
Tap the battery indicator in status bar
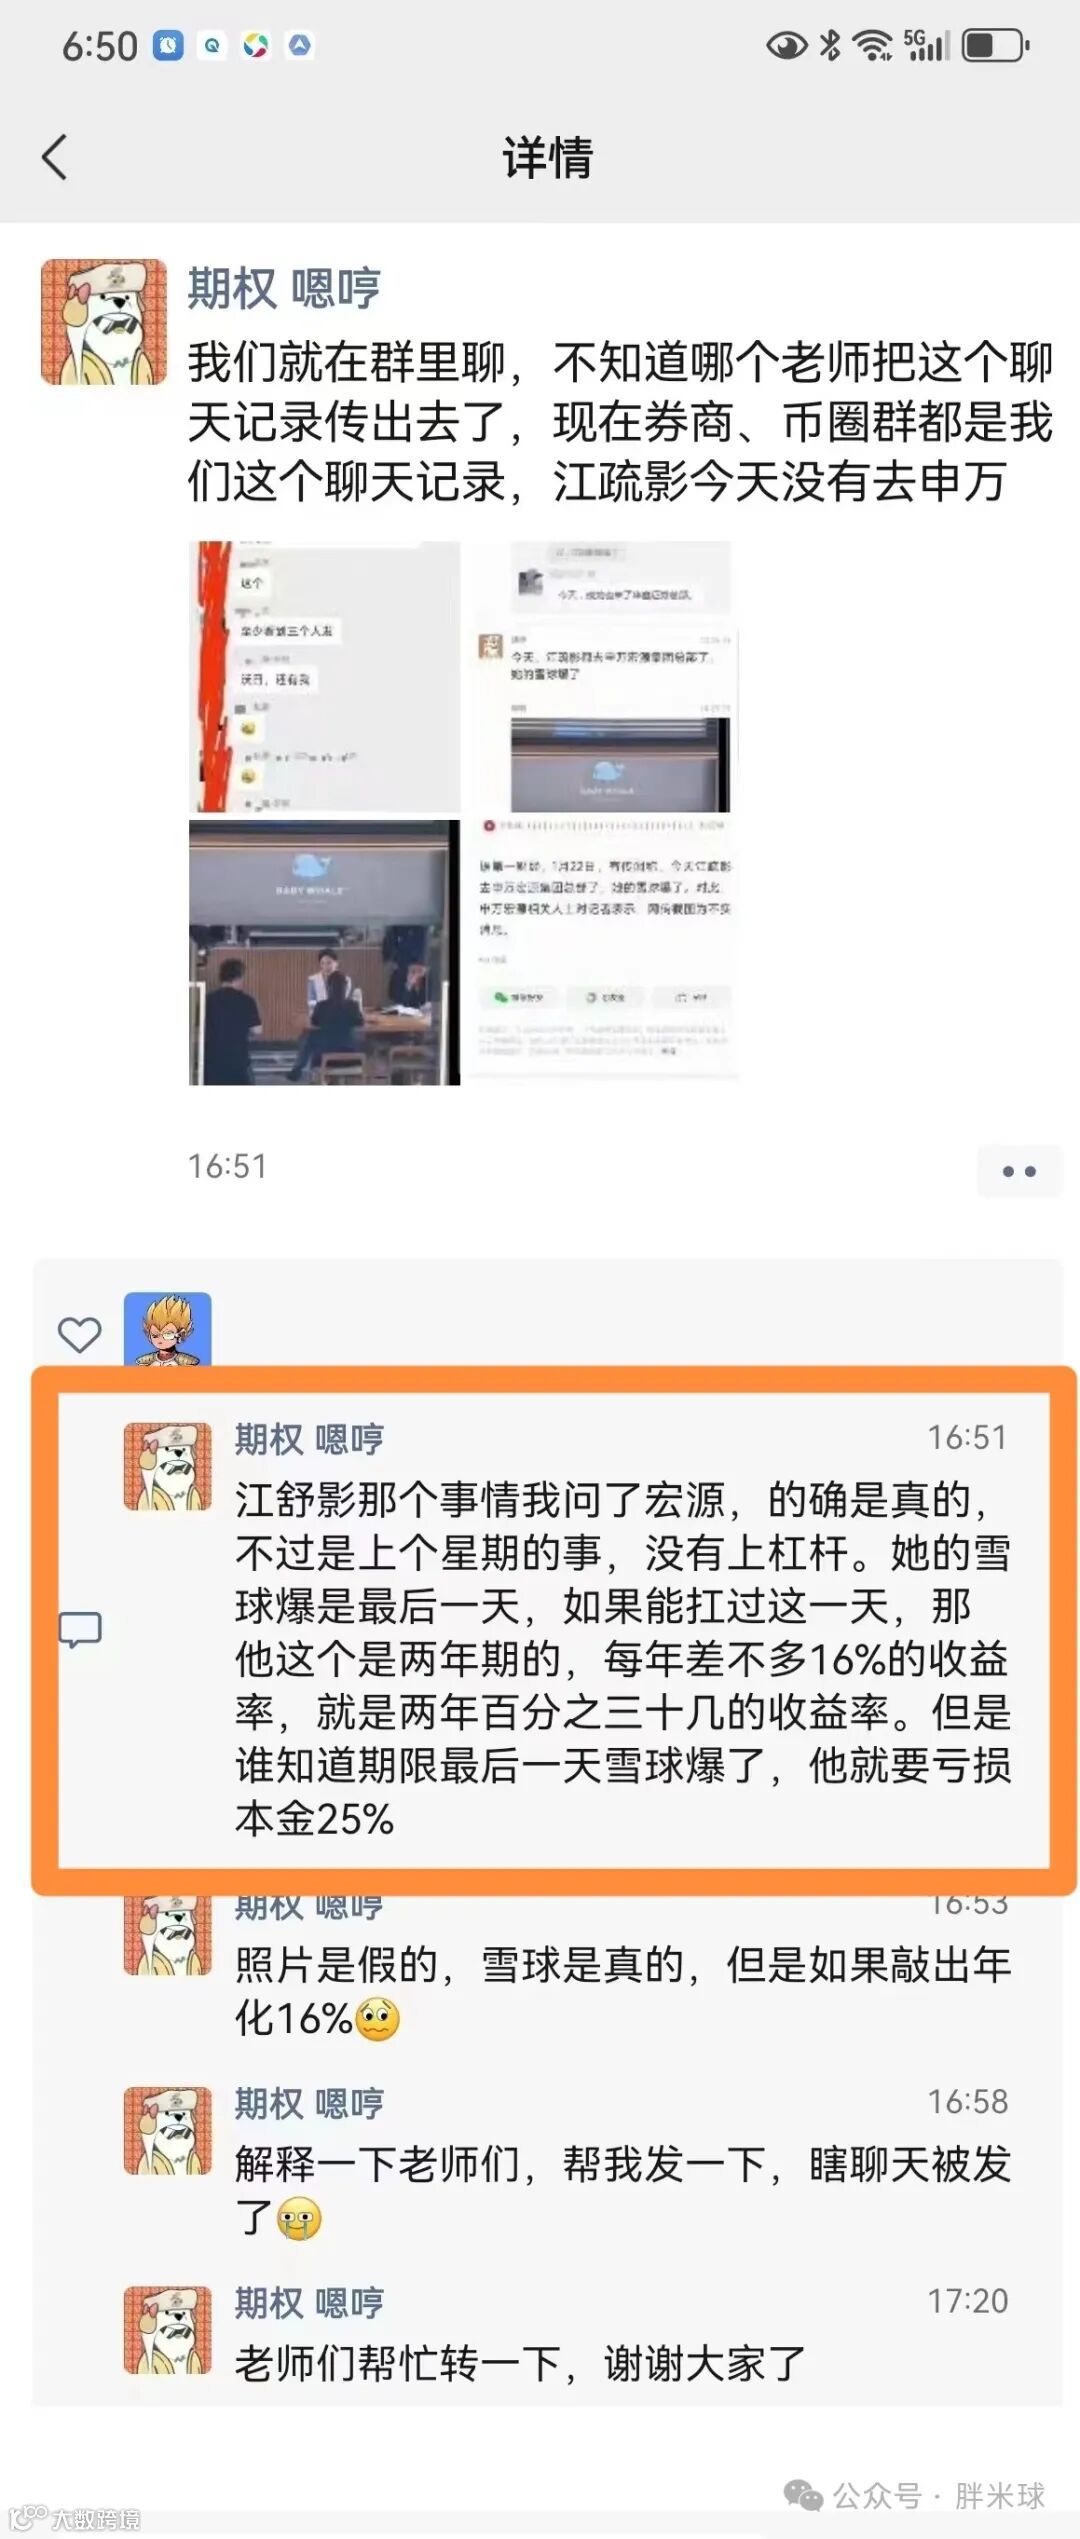(x=995, y=46)
